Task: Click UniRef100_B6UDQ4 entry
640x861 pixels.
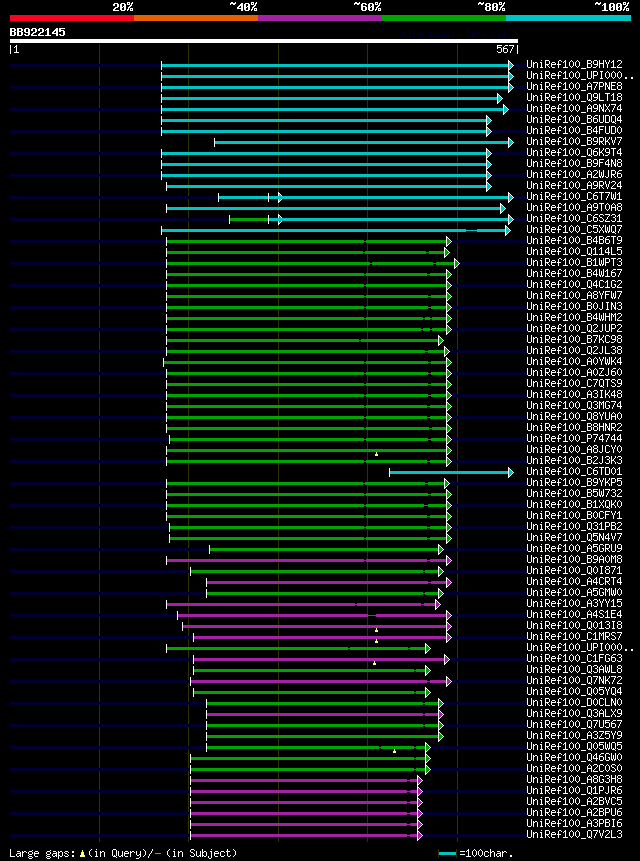Action: [574, 120]
